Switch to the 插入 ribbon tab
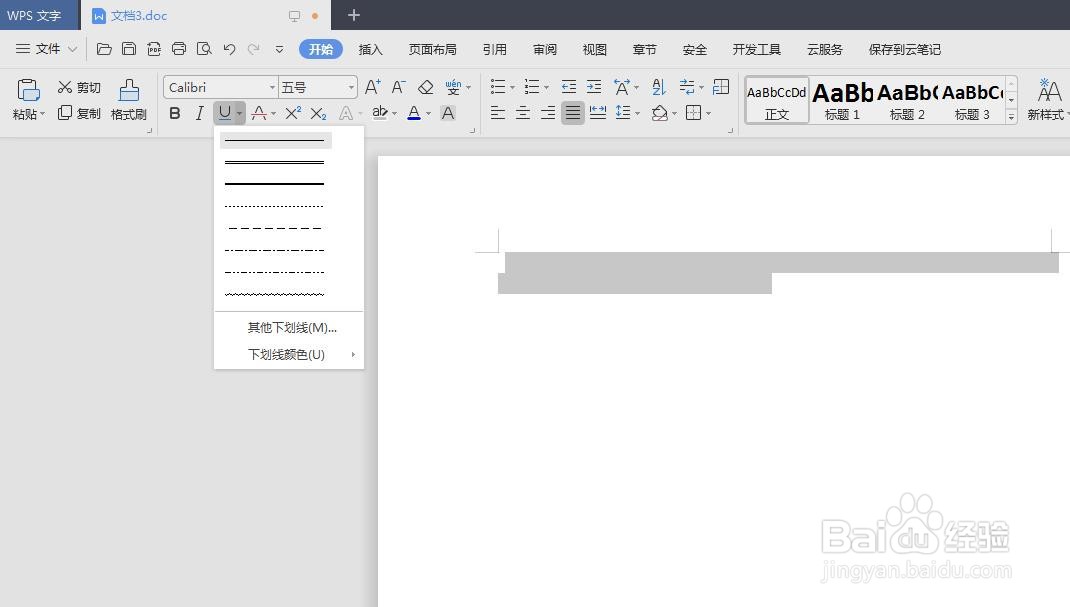 point(371,48)
